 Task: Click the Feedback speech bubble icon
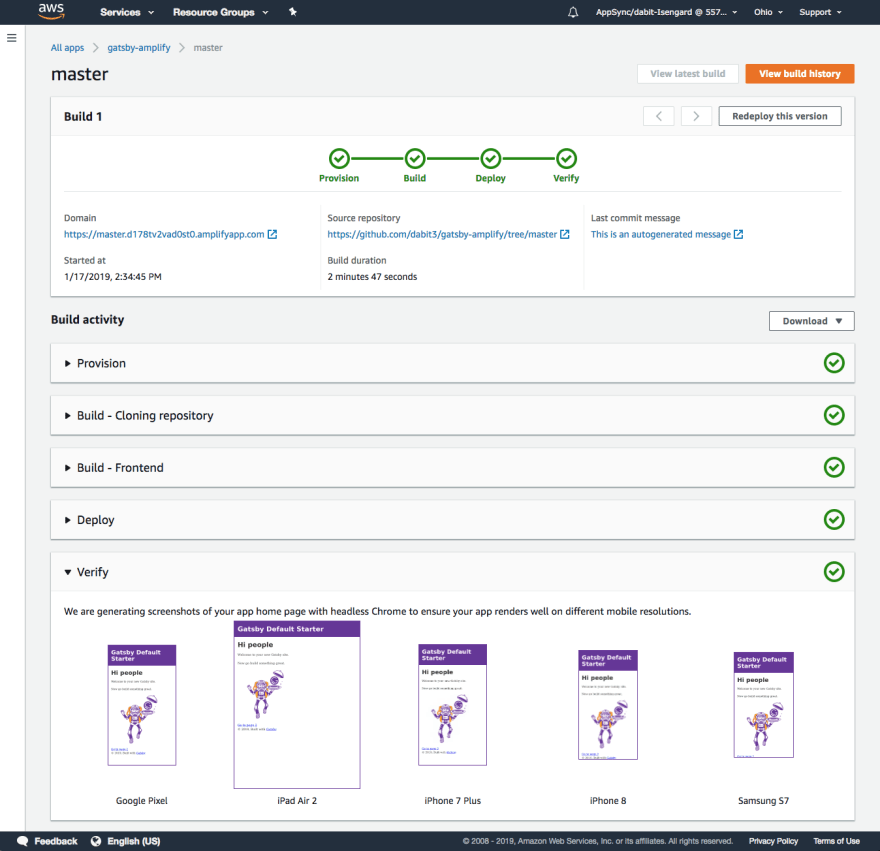pos(22,841)
